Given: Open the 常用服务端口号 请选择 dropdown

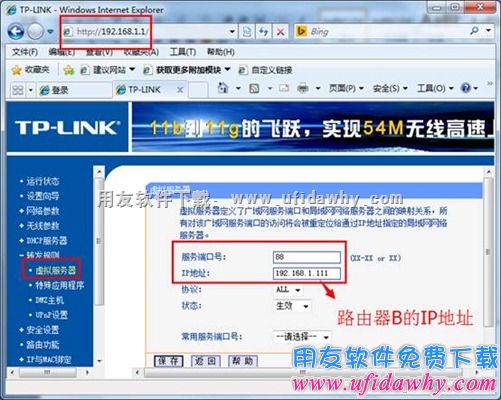Looking at the screenshot, I should pos(303,337).
